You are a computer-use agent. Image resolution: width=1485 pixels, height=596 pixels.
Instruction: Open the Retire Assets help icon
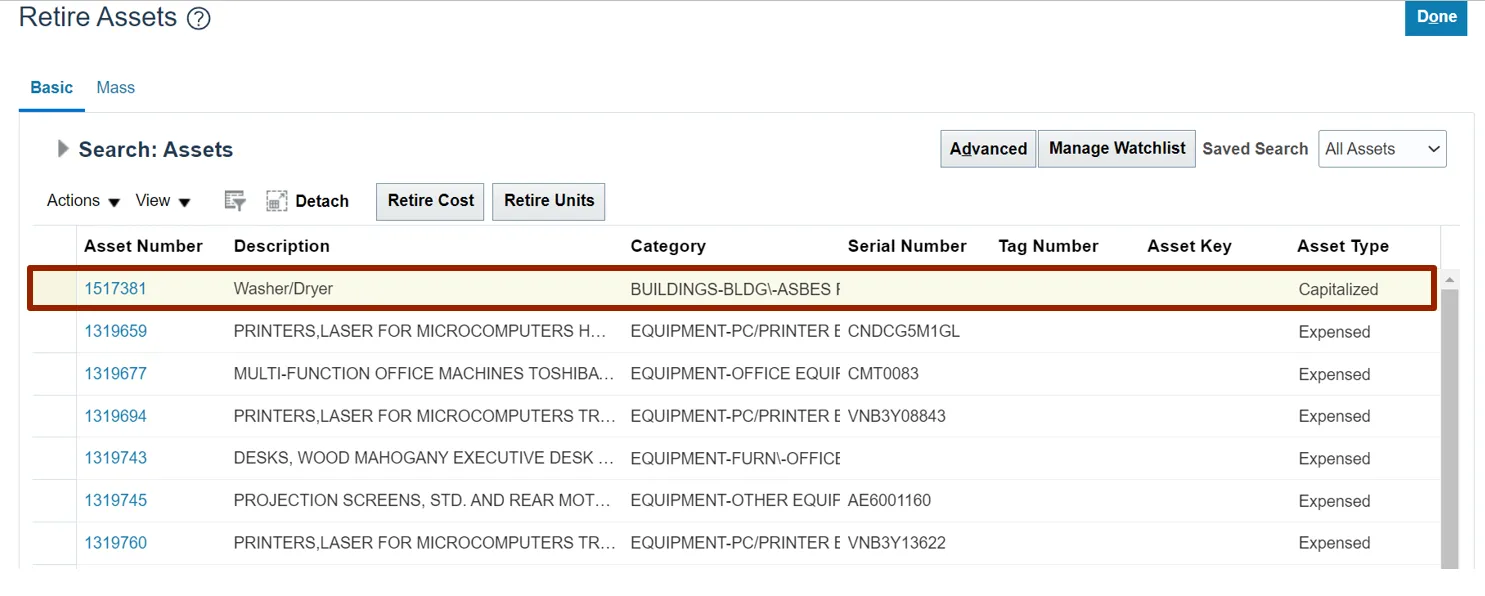click(x=199, y=19)
